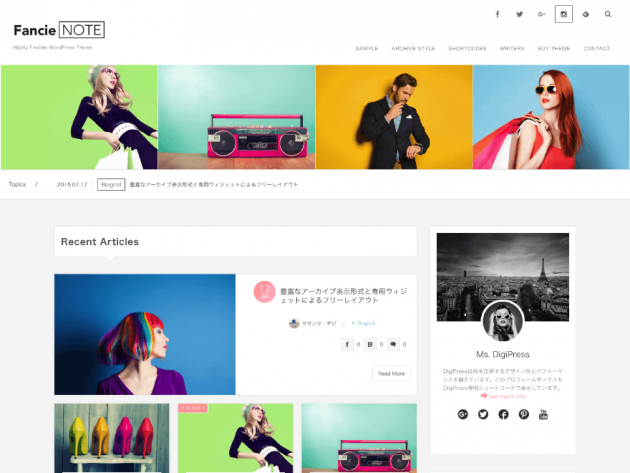The image size is (630, 473).
Task: Open the CONTACT menu item
Action: pyautogui.click(x=597, y=48)
